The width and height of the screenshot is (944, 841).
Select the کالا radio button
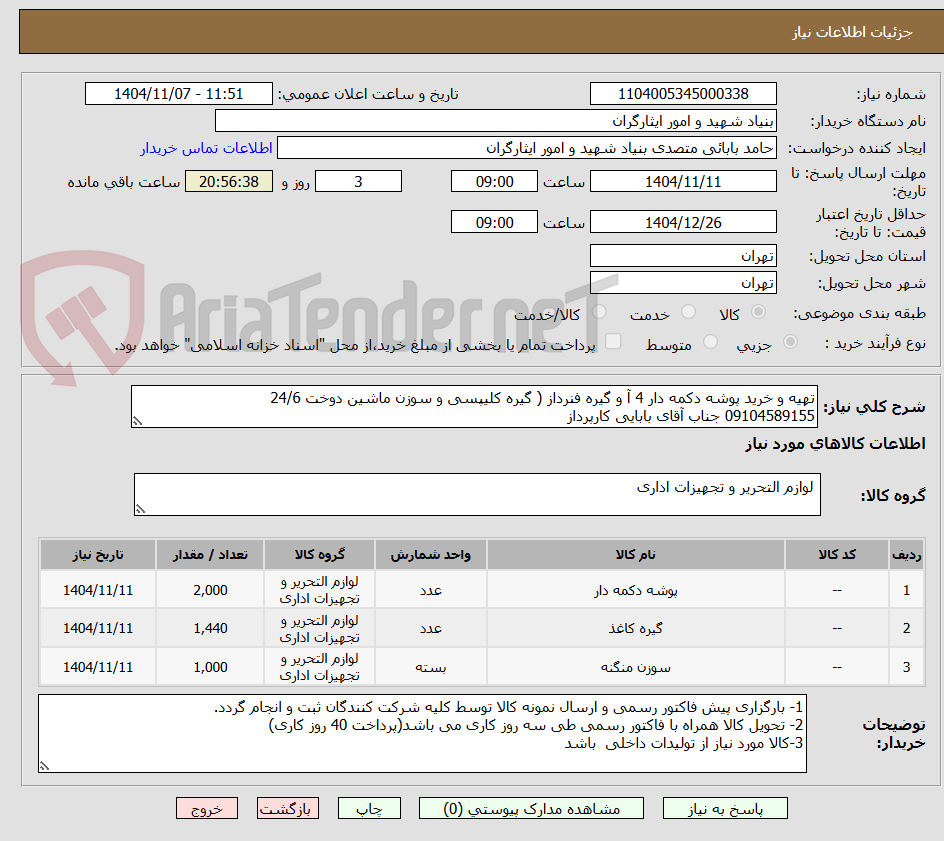pos(759,312)
